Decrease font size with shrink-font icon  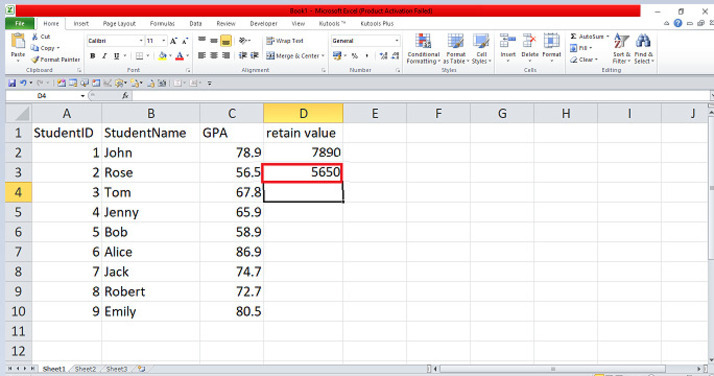(185, 41)
